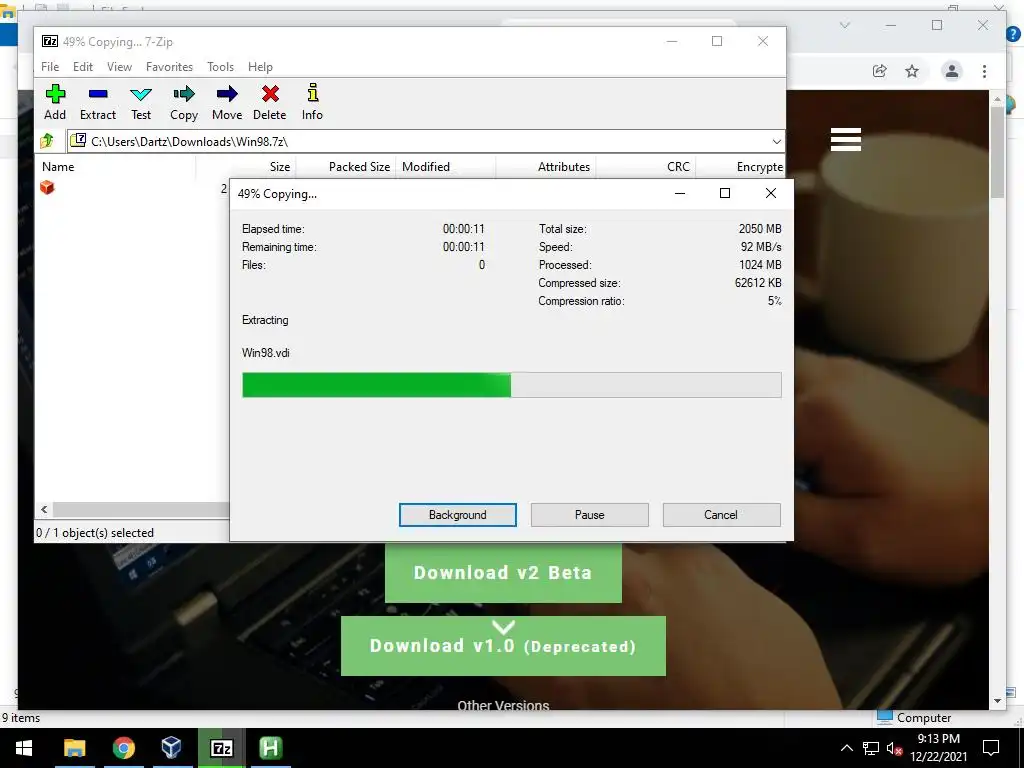
Task: Open the Tools menu
Action: [220, 67]
